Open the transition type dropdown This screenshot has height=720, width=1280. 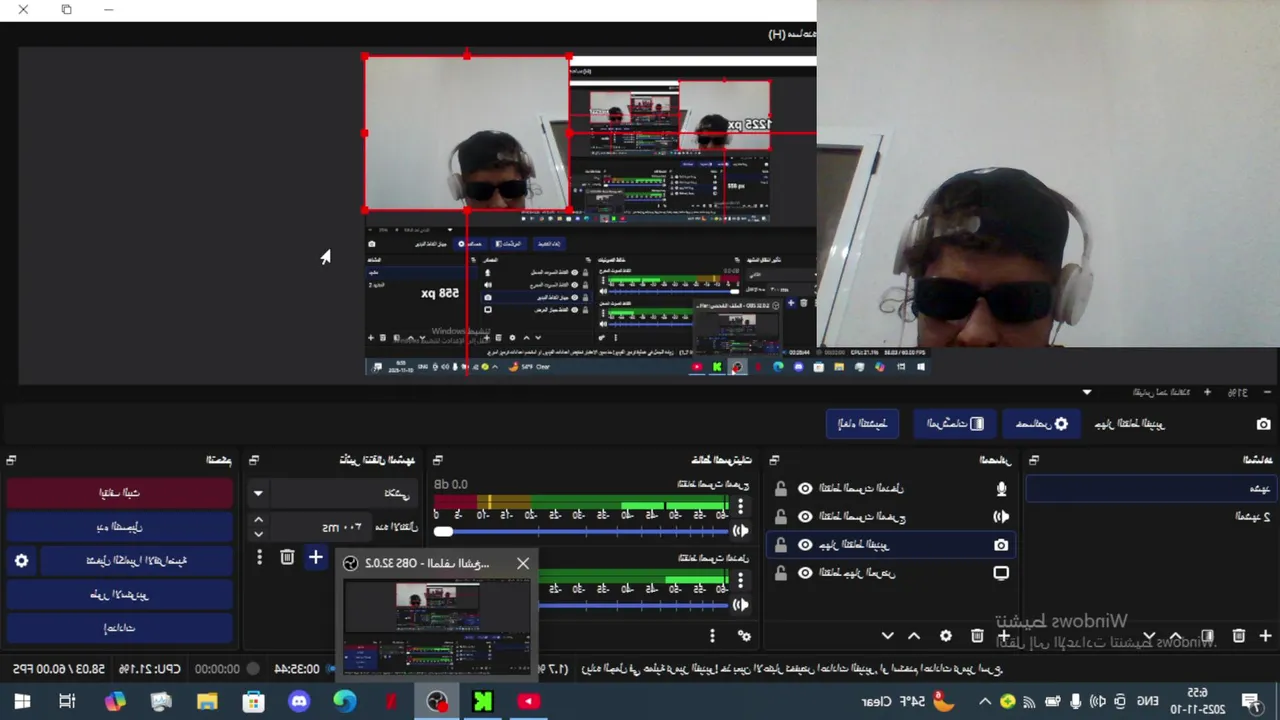(257, 493)
